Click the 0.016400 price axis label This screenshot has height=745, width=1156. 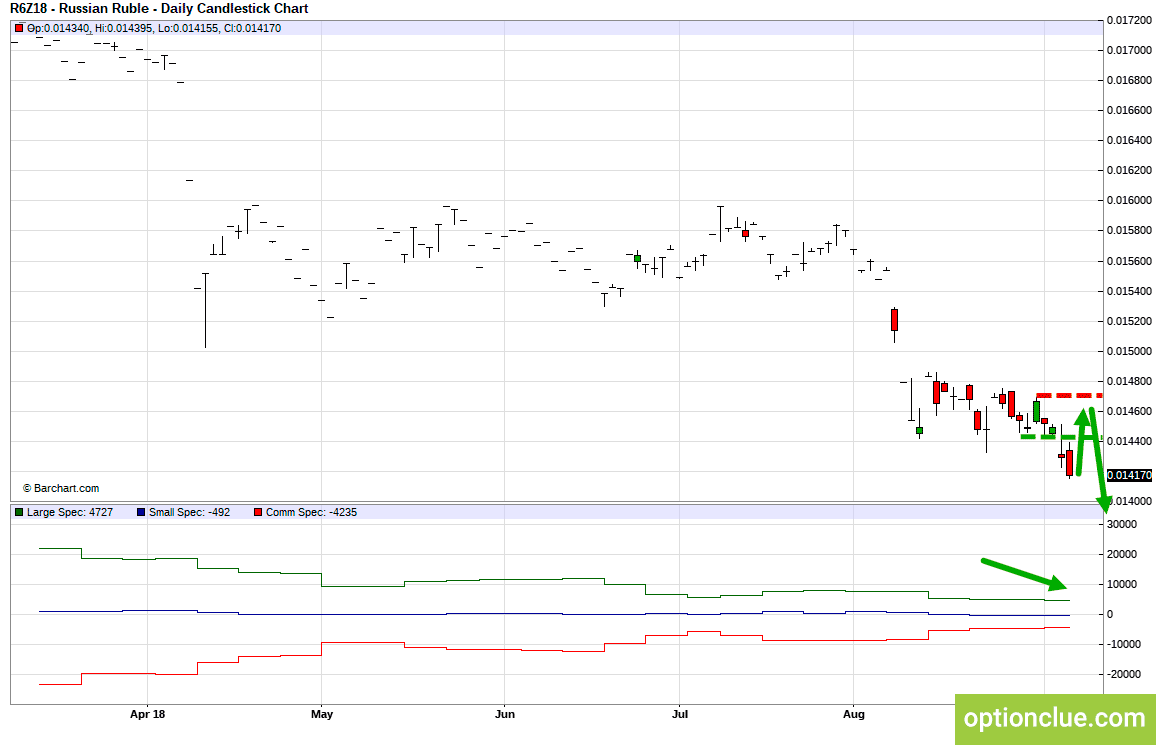point(1129,141)
